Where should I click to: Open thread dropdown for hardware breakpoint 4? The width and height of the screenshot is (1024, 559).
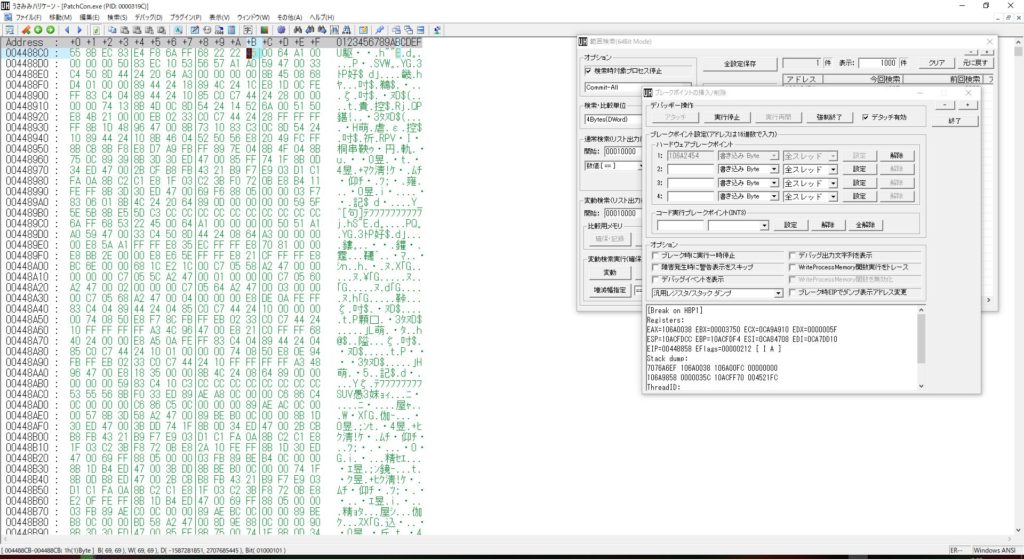(833, 196)
